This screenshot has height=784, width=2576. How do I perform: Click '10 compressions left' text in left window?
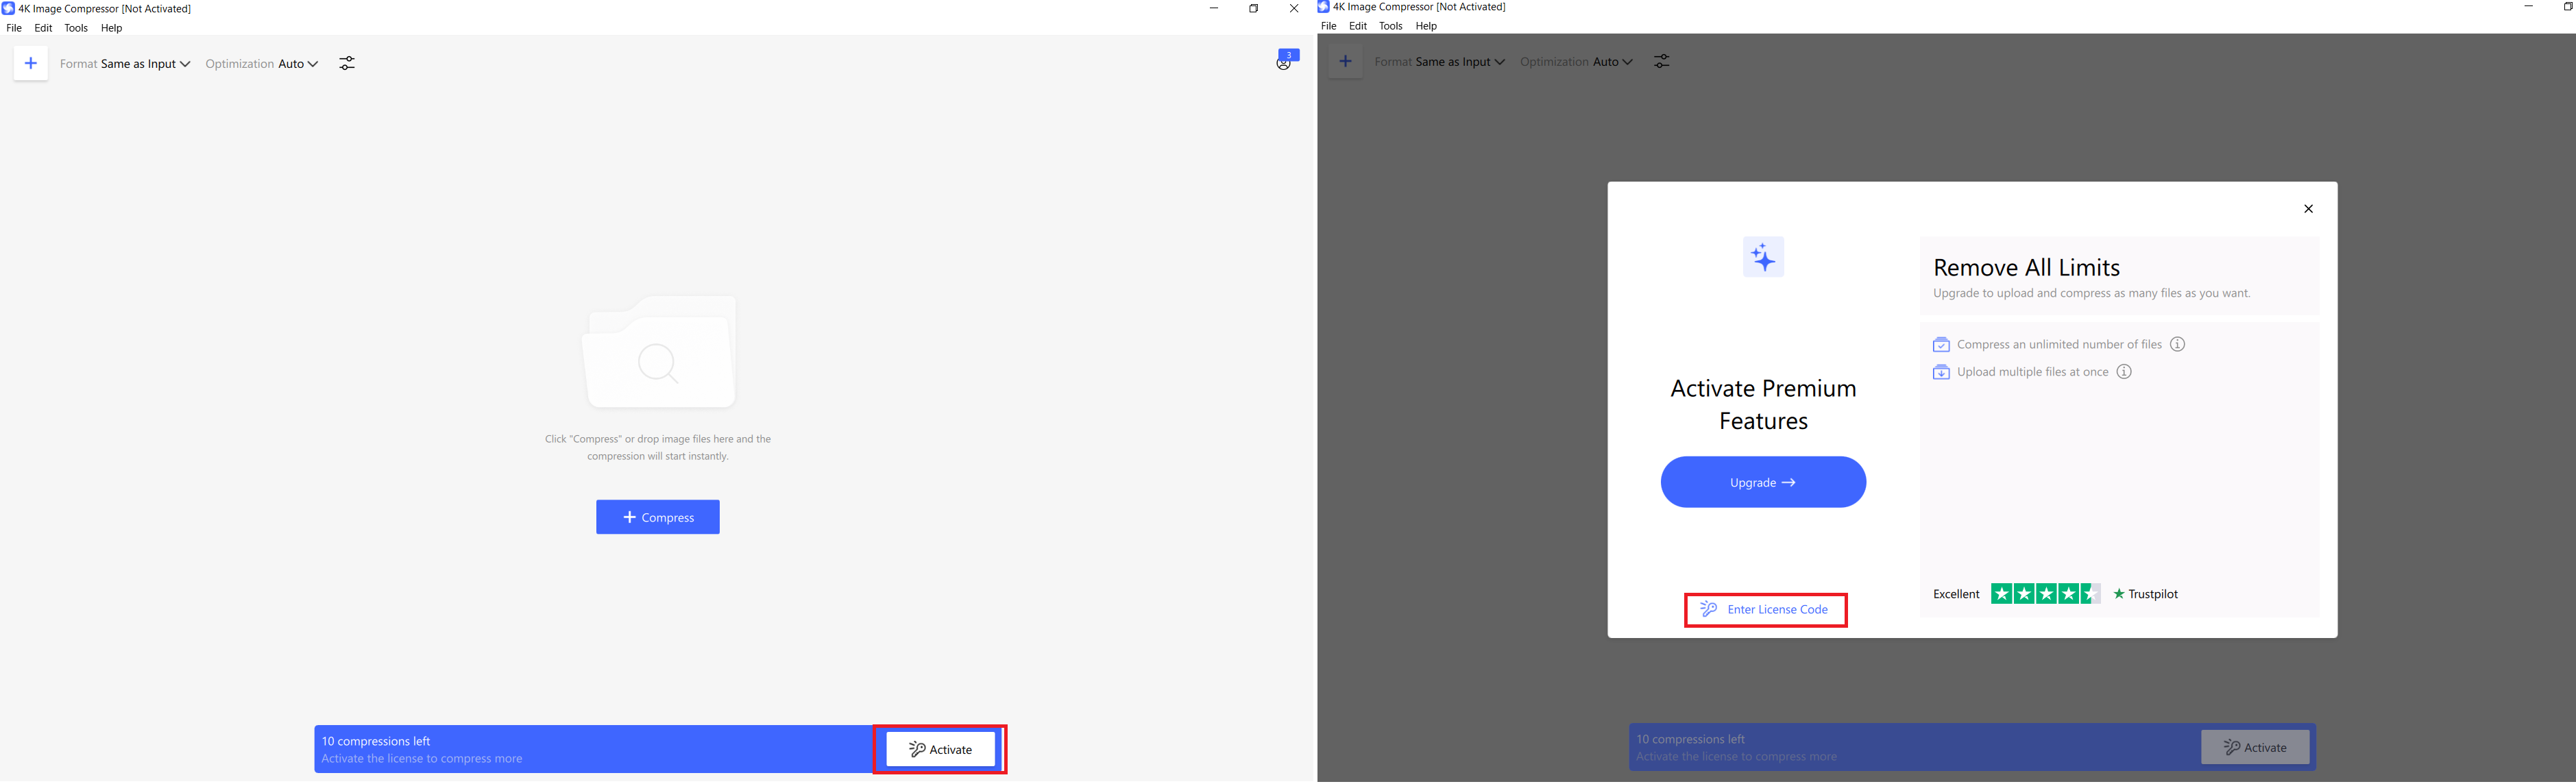(x=376, y=741)
